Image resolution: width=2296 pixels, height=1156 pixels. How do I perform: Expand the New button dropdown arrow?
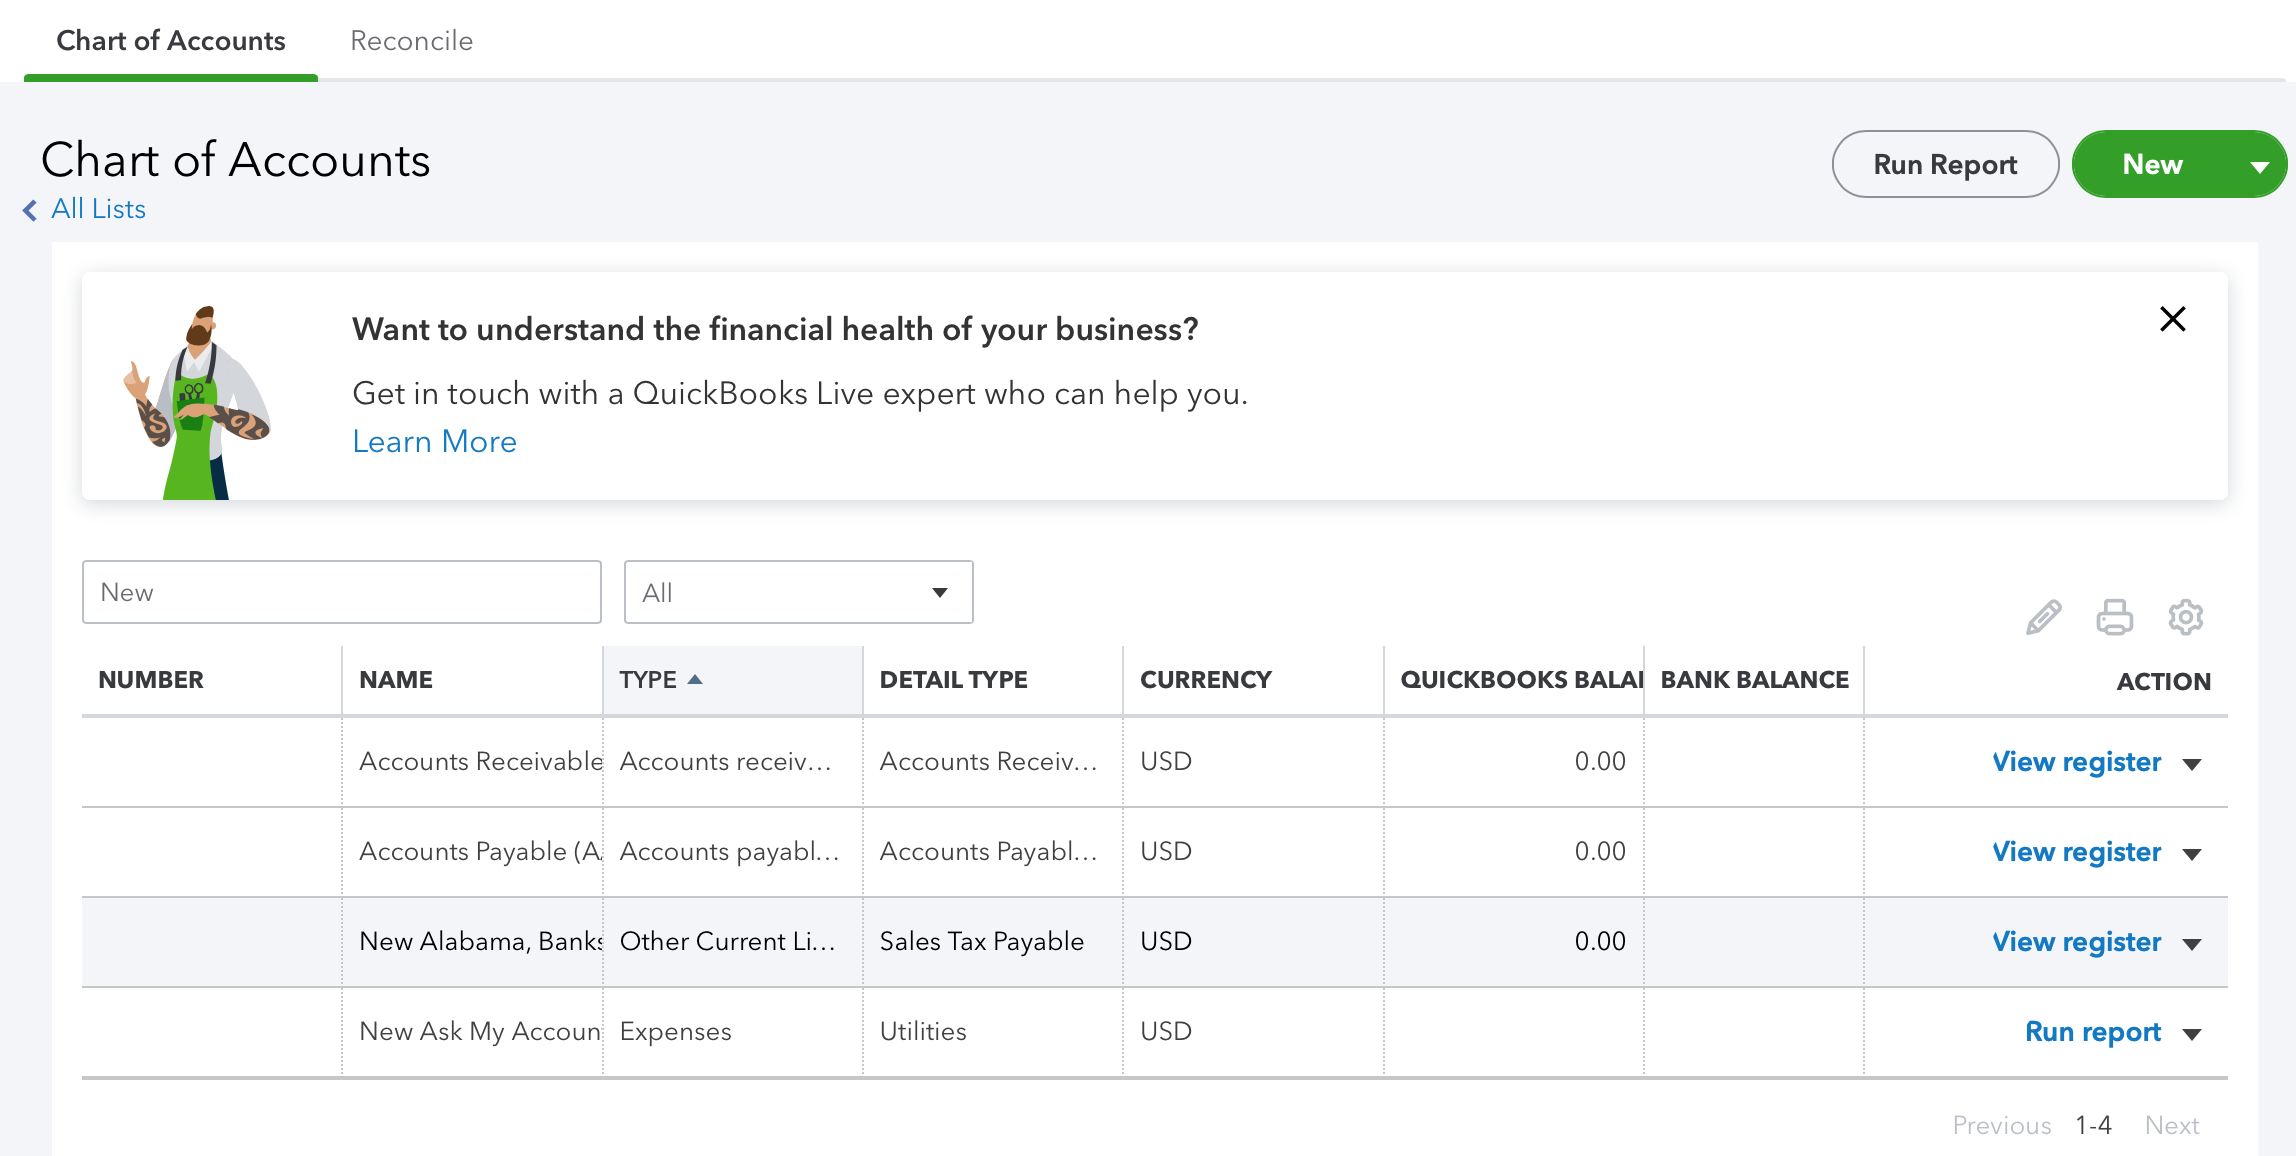(2259, 166)
